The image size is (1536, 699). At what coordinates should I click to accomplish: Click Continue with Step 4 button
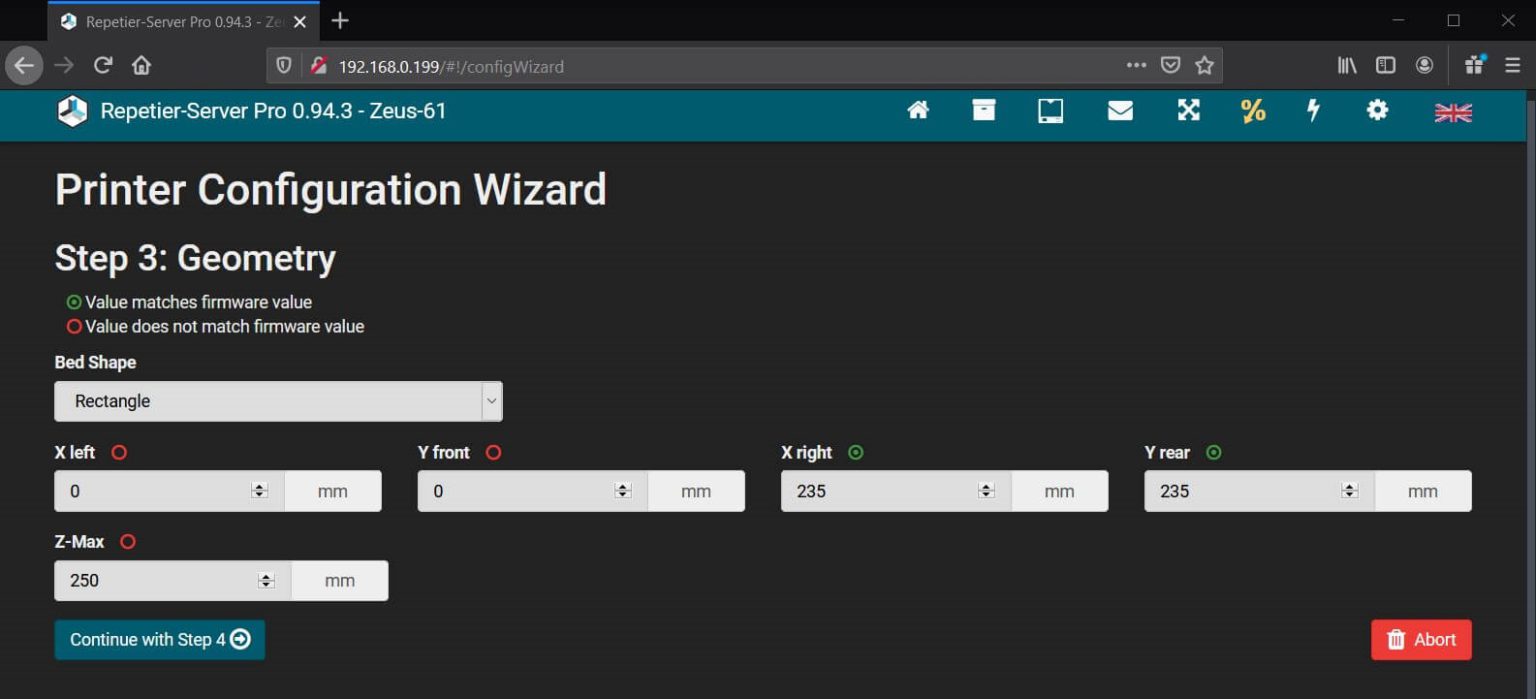click(159, 639)
